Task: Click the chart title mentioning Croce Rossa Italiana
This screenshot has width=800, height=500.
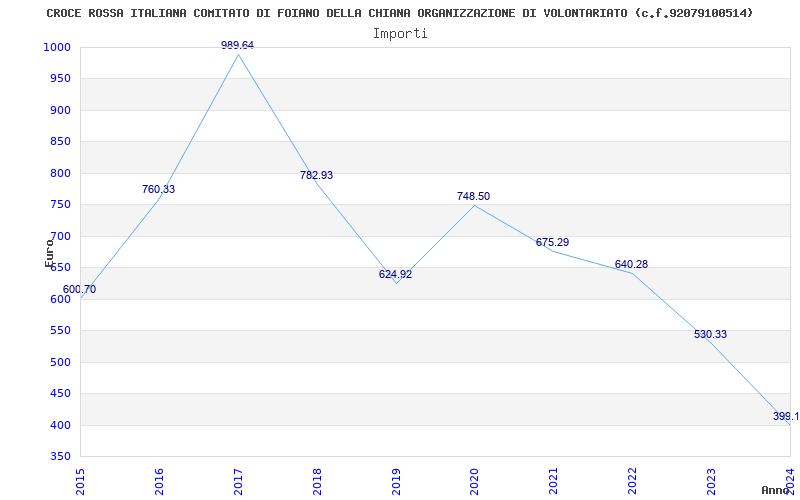Action: (399, 13)
